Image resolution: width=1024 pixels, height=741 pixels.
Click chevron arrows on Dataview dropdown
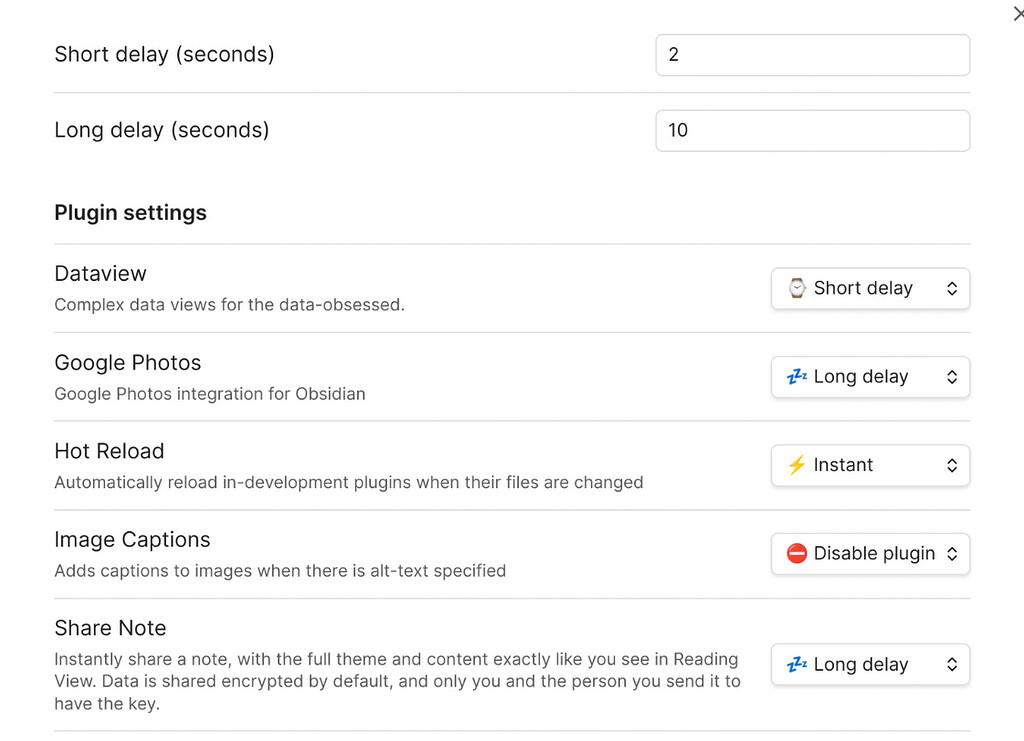(x=952, y=288)
